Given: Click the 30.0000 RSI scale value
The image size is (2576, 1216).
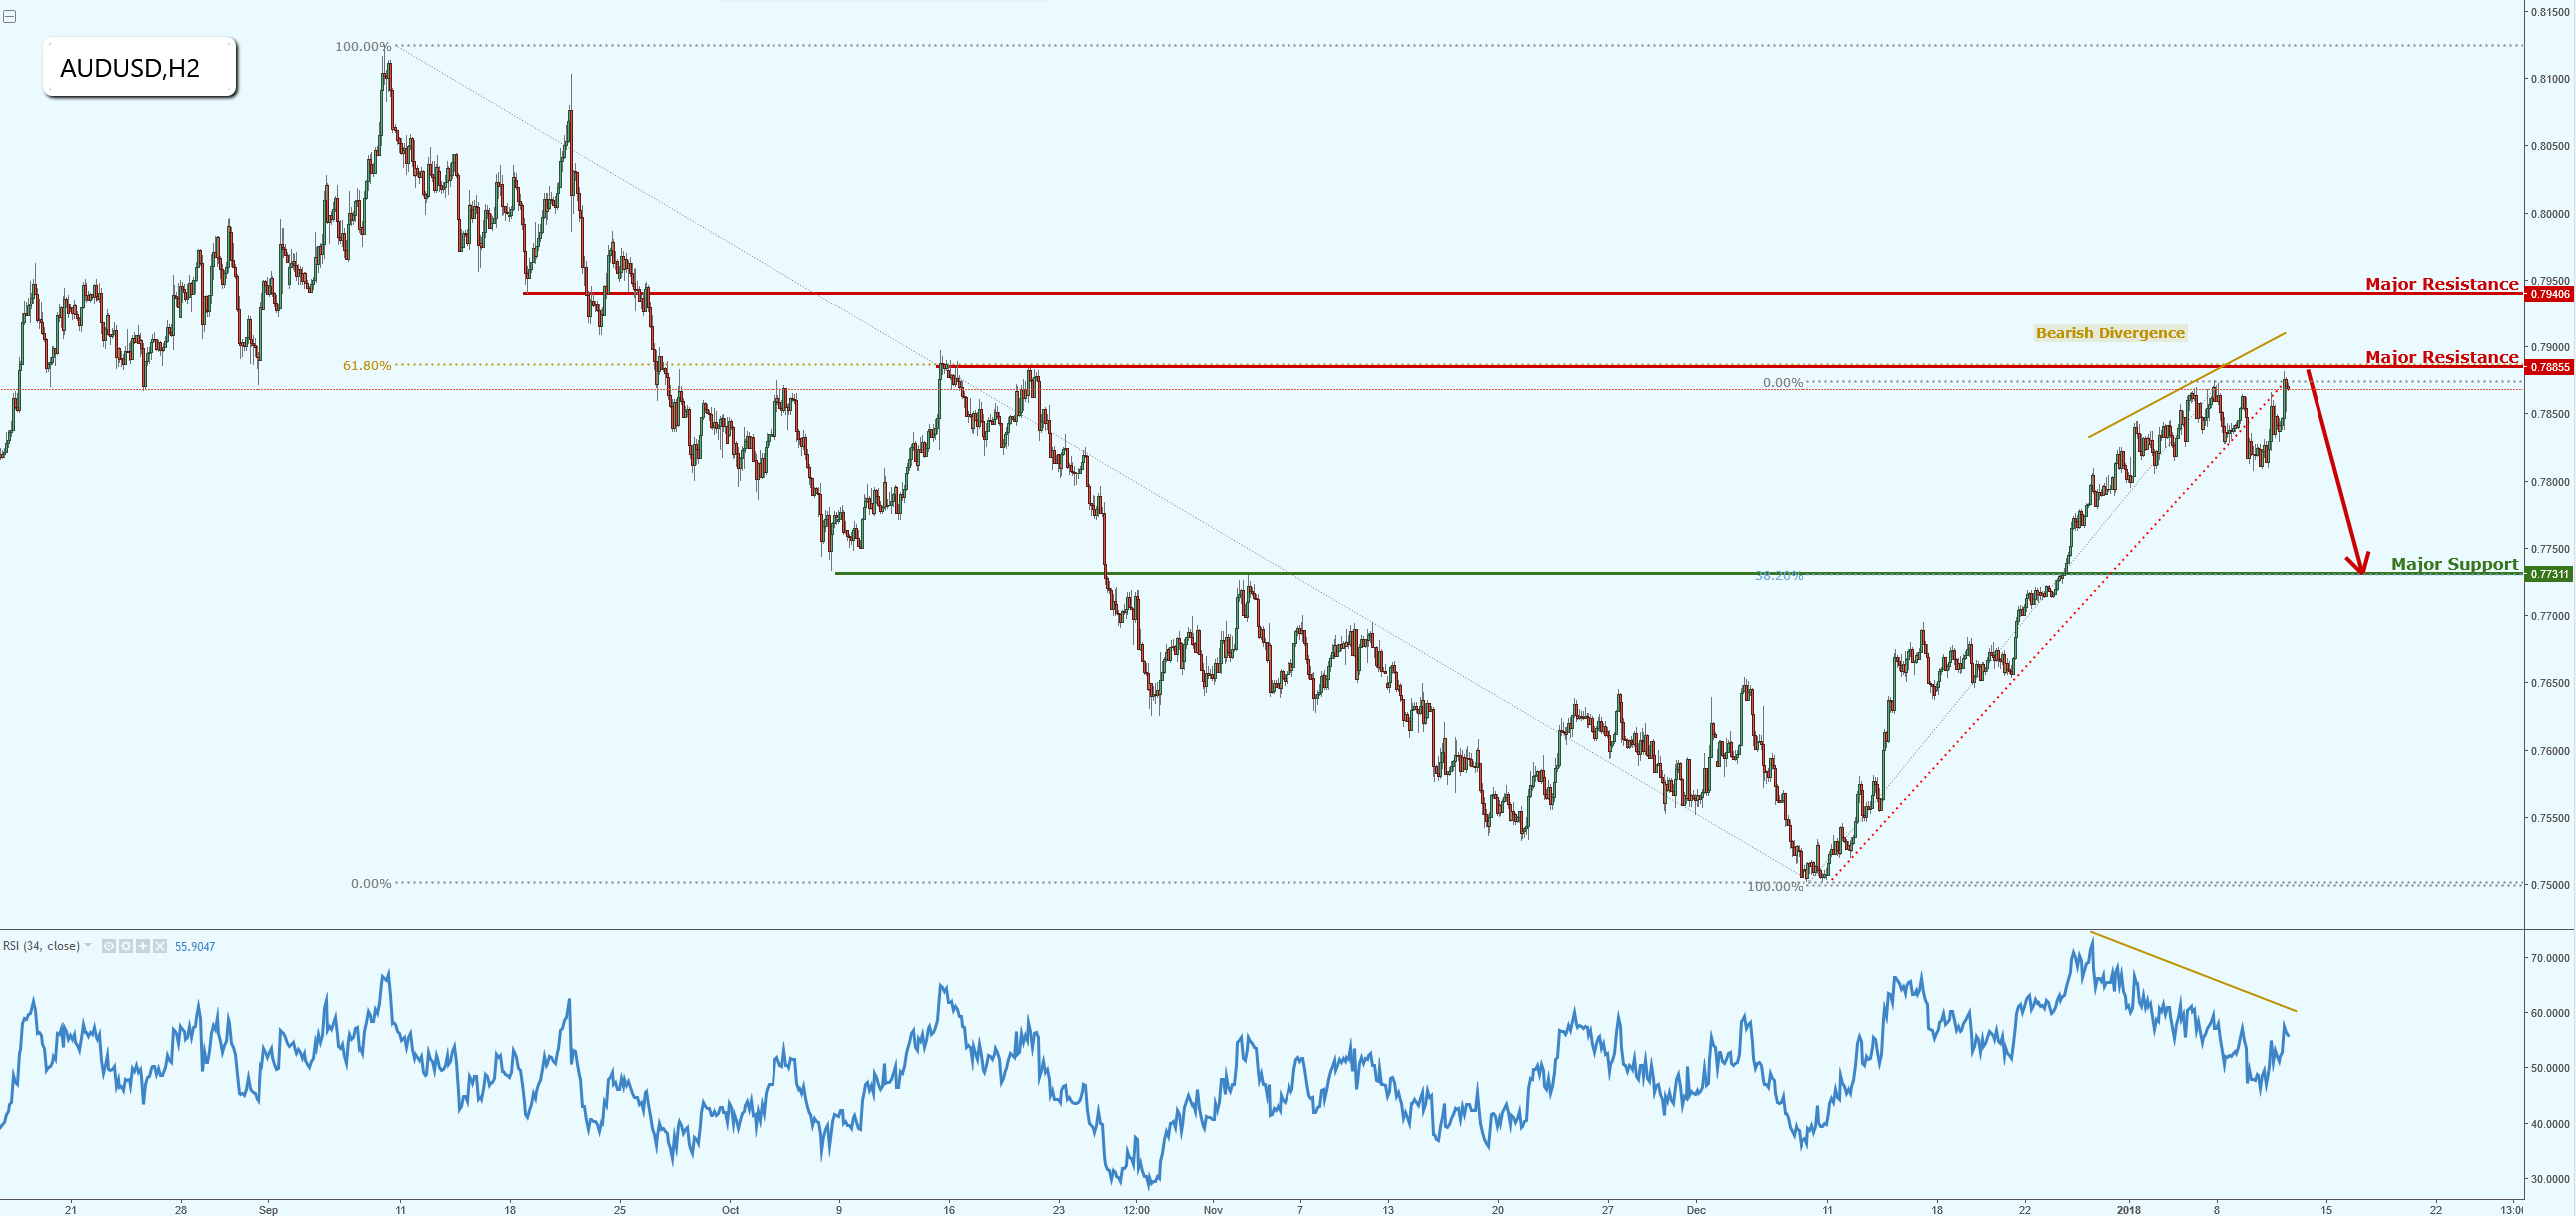Looking at the screenshot, I should (x=2550, y=1179).
